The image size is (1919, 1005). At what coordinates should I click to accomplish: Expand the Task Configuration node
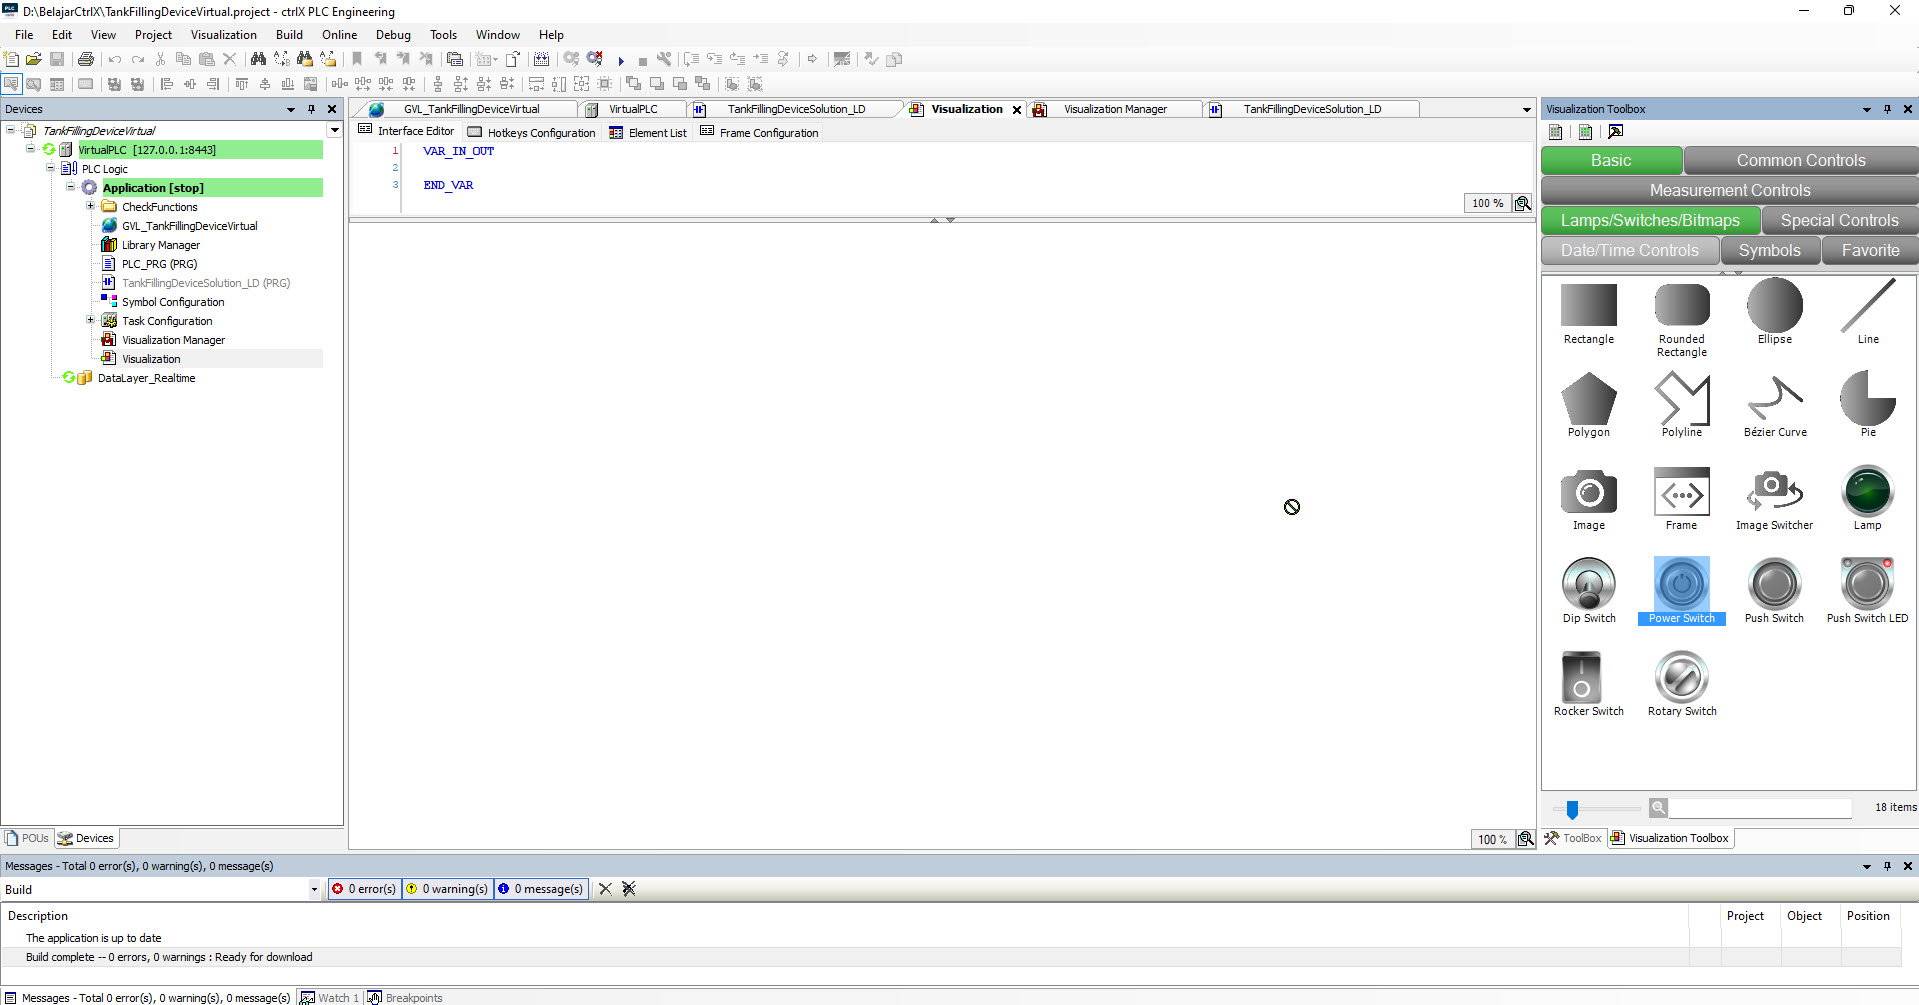pyautogui.click(x=90, y=321)
